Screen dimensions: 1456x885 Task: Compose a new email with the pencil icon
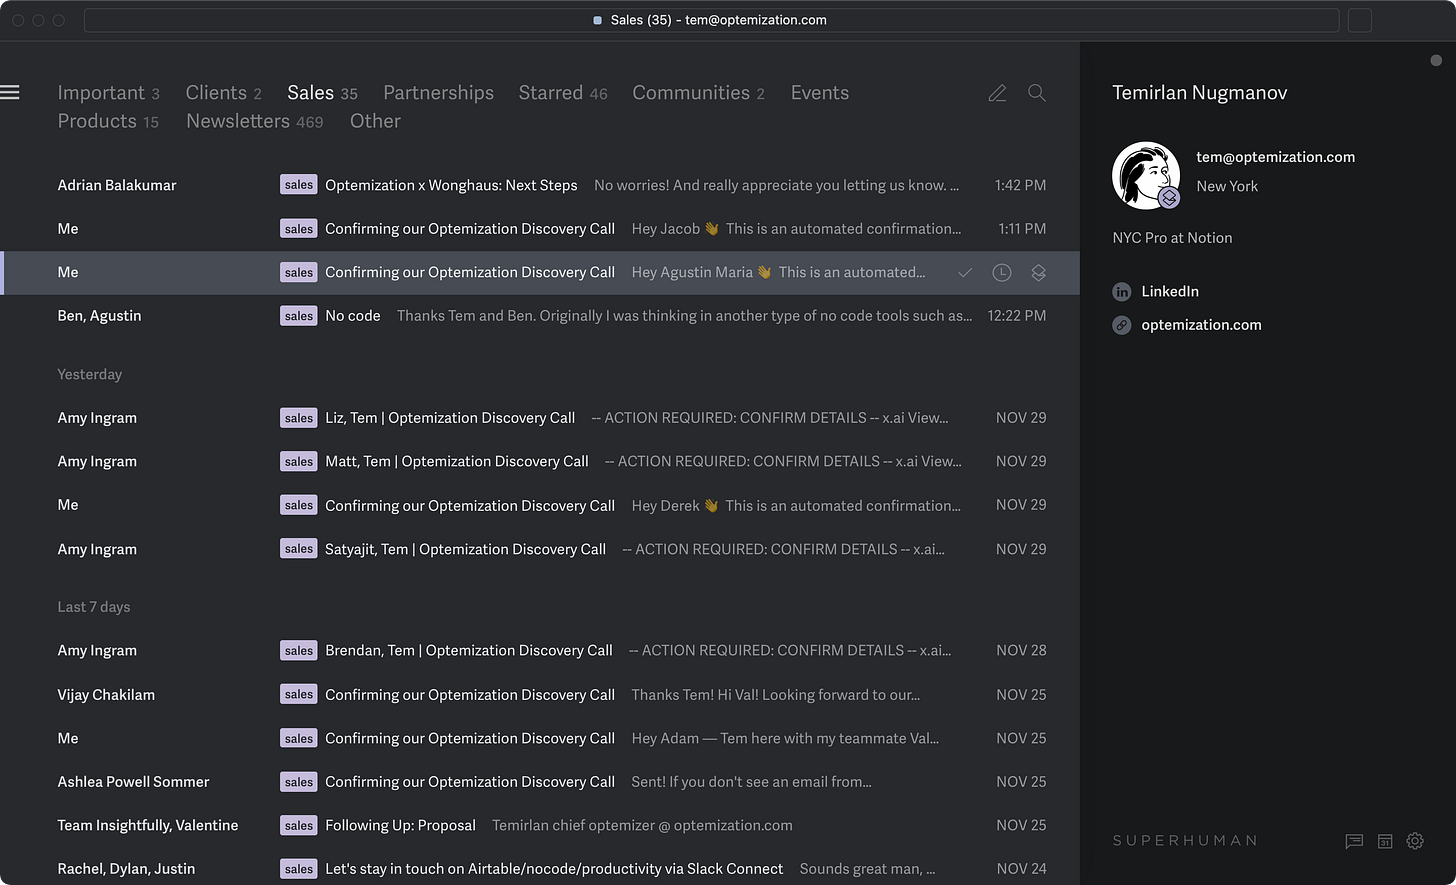coord(997,93)
